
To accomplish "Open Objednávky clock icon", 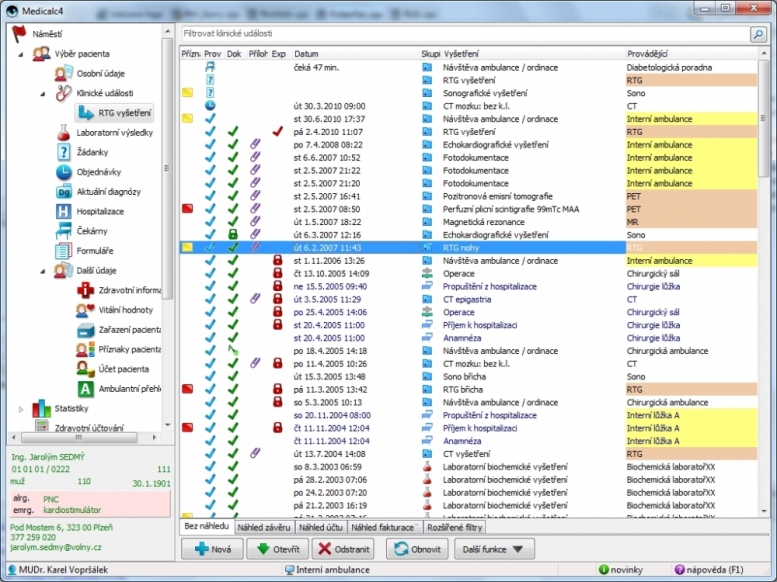I will click(x=64, y=172).
